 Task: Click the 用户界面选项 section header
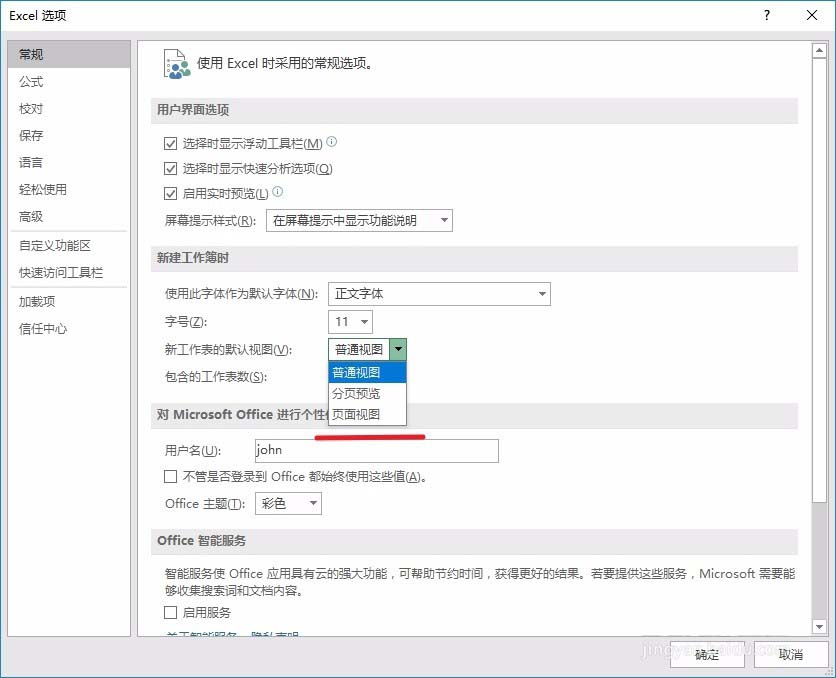coord(474,110)
